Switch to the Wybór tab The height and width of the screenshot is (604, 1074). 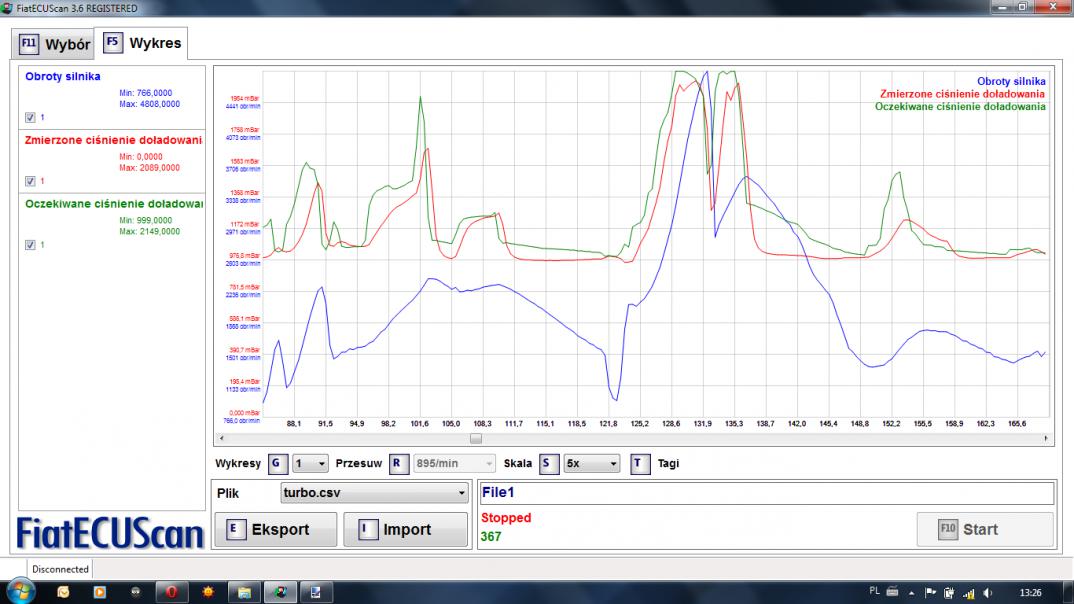(55, 44)
